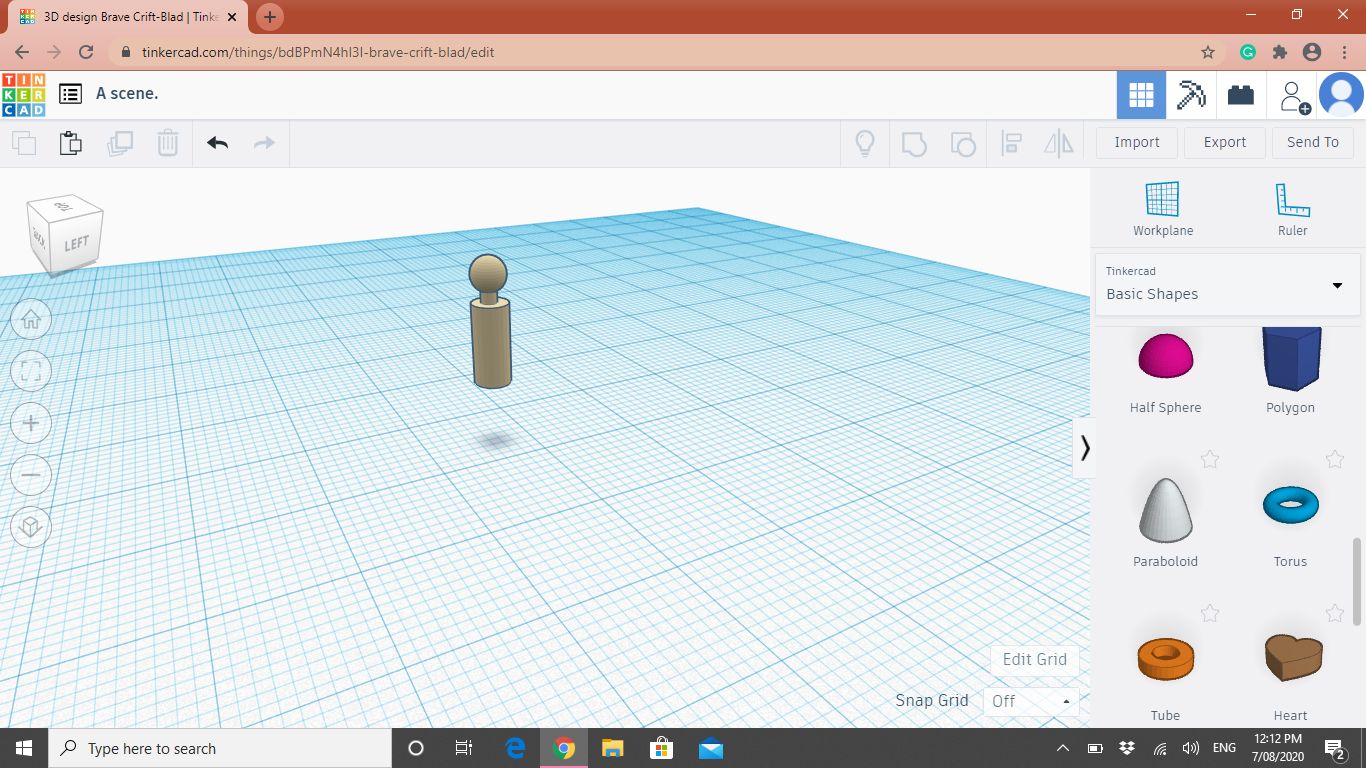Favorite the Tube shape star

point(1210,613)
